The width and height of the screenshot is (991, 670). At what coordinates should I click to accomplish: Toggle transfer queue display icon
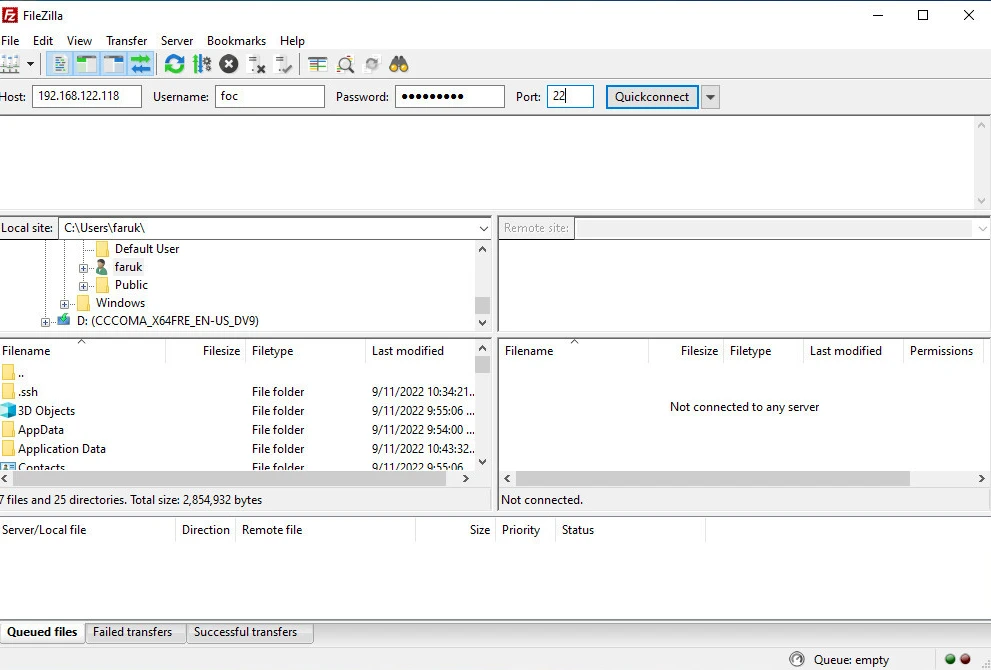pos(141,64)
